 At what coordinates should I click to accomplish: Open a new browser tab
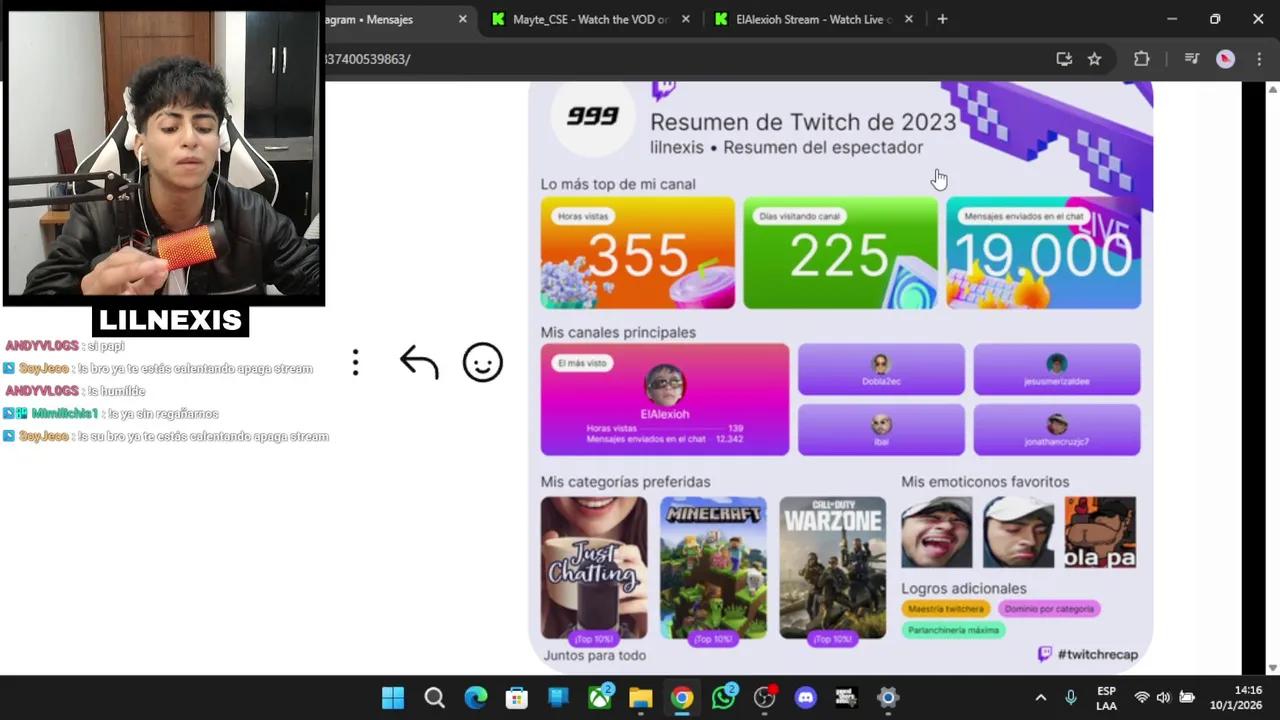(942, 19)
